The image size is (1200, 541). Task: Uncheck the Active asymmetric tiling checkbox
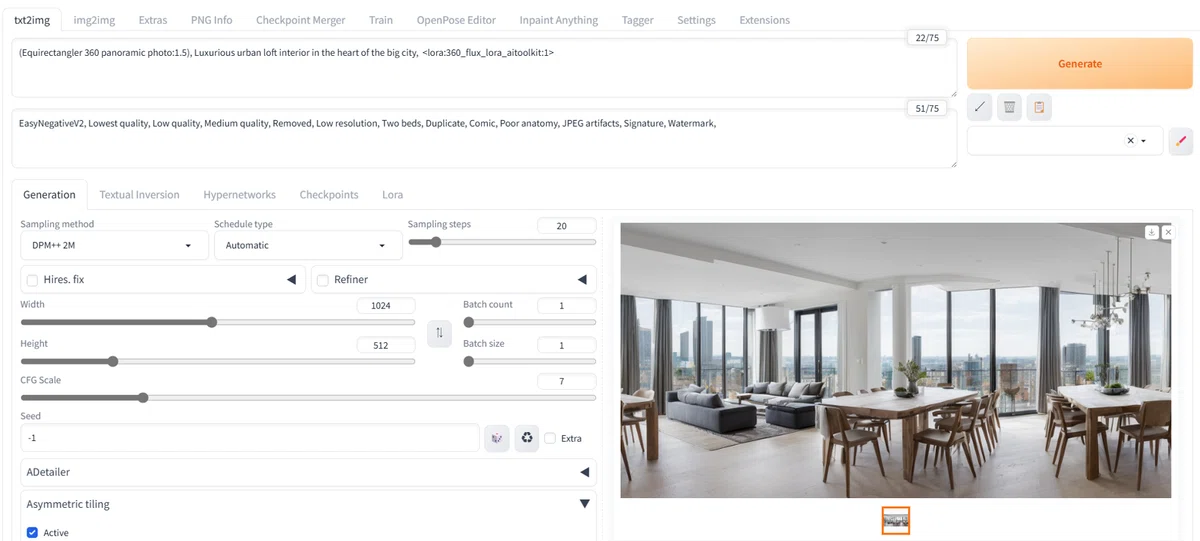pos(32,533)
